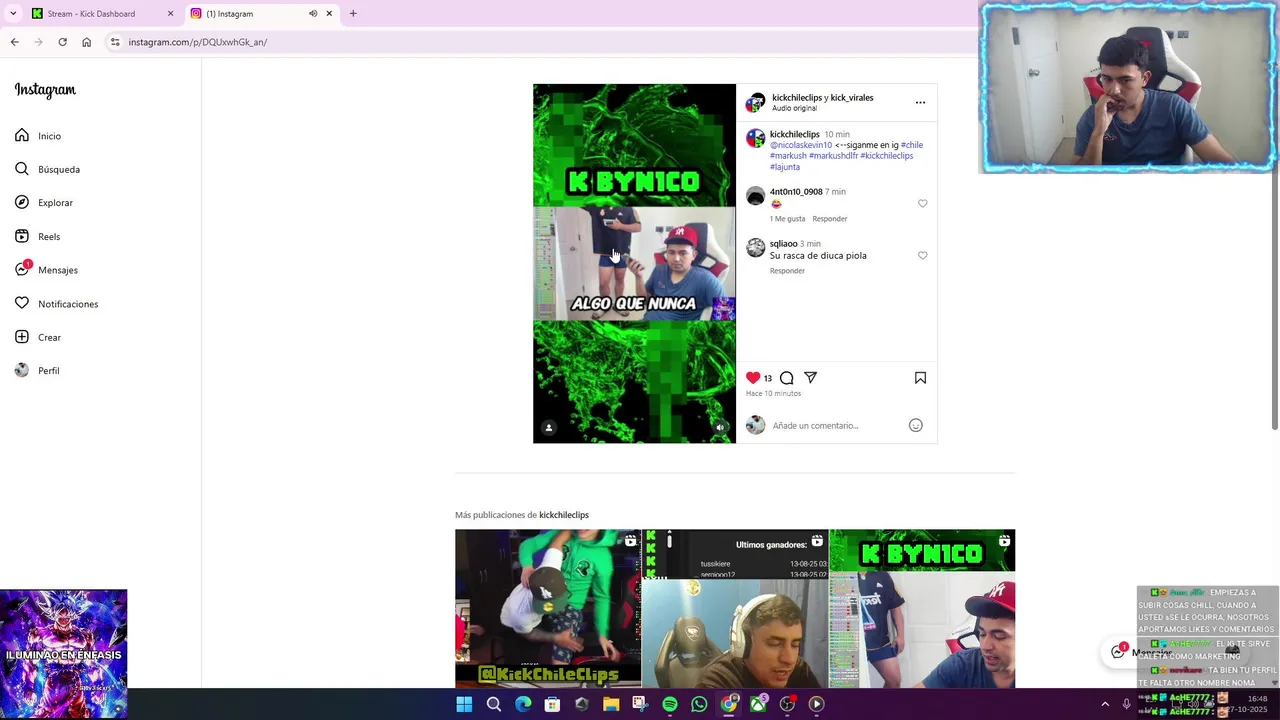1280x720 pixels.
Task: Open the third K BYNICO reel thumbnail
Action: pyautogui.click(x=922, y=608)
